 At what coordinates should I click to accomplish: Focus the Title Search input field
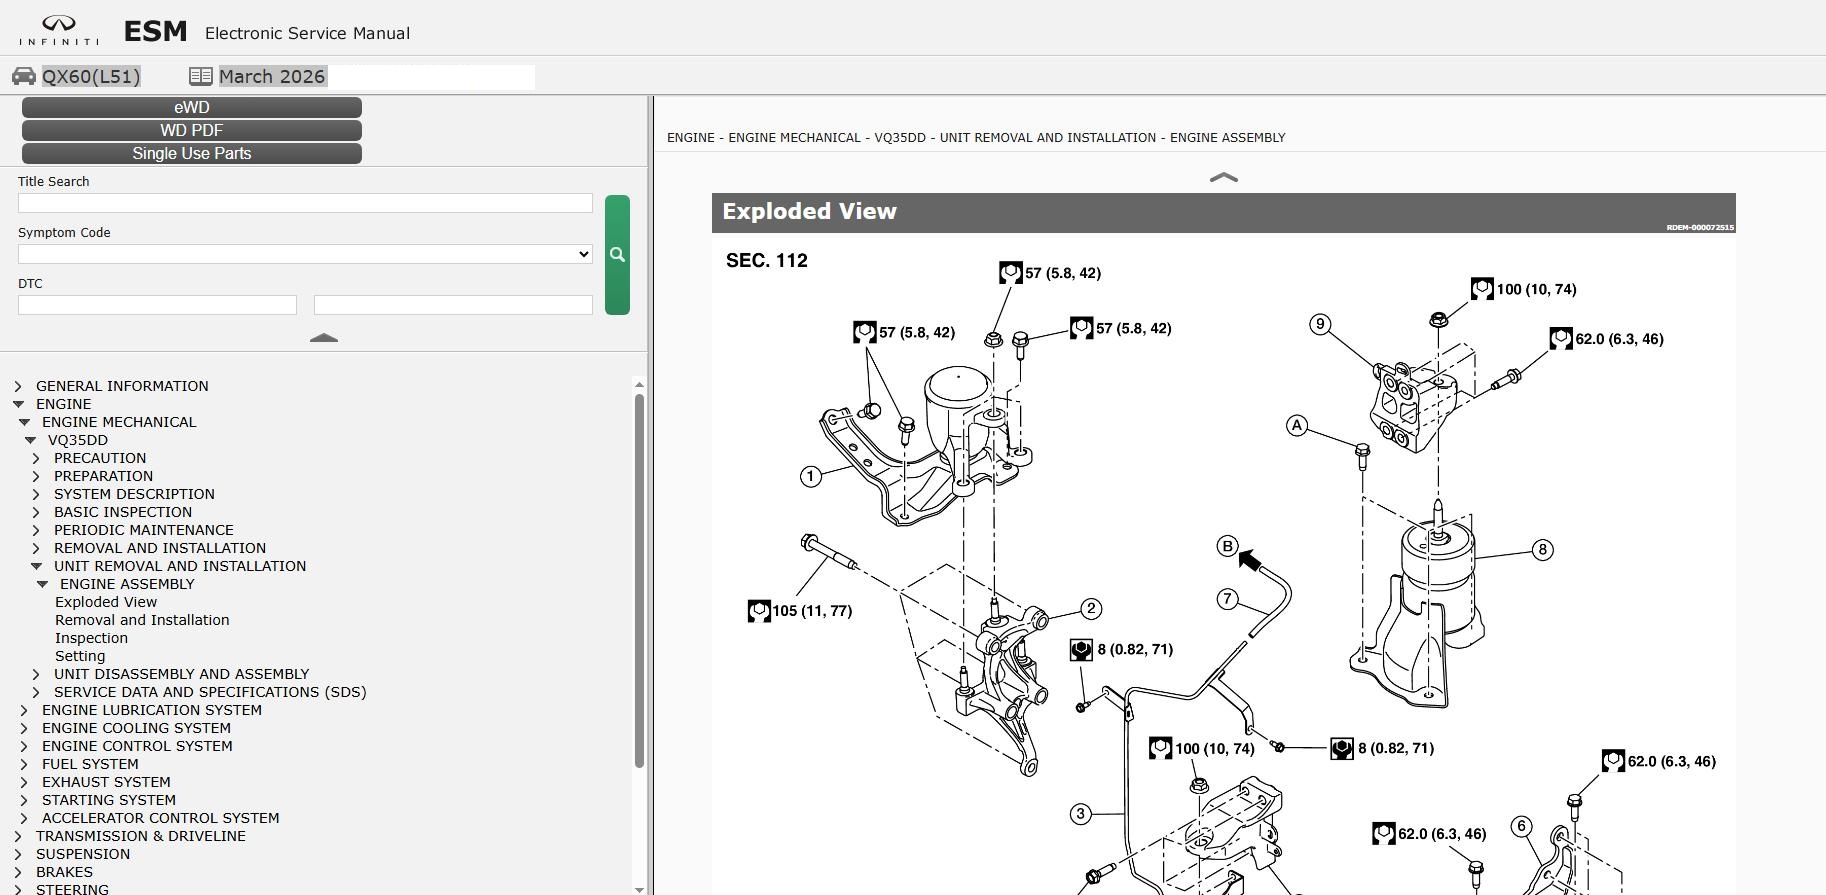305,203
